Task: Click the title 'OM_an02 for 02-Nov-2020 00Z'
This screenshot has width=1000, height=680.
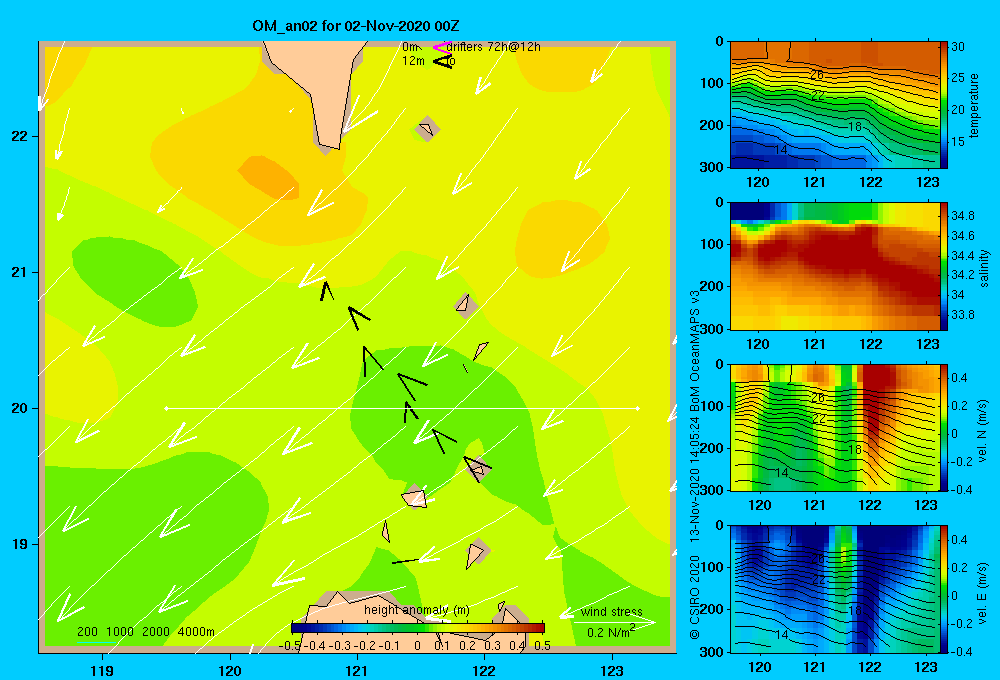Action: [x=356, y=26]
